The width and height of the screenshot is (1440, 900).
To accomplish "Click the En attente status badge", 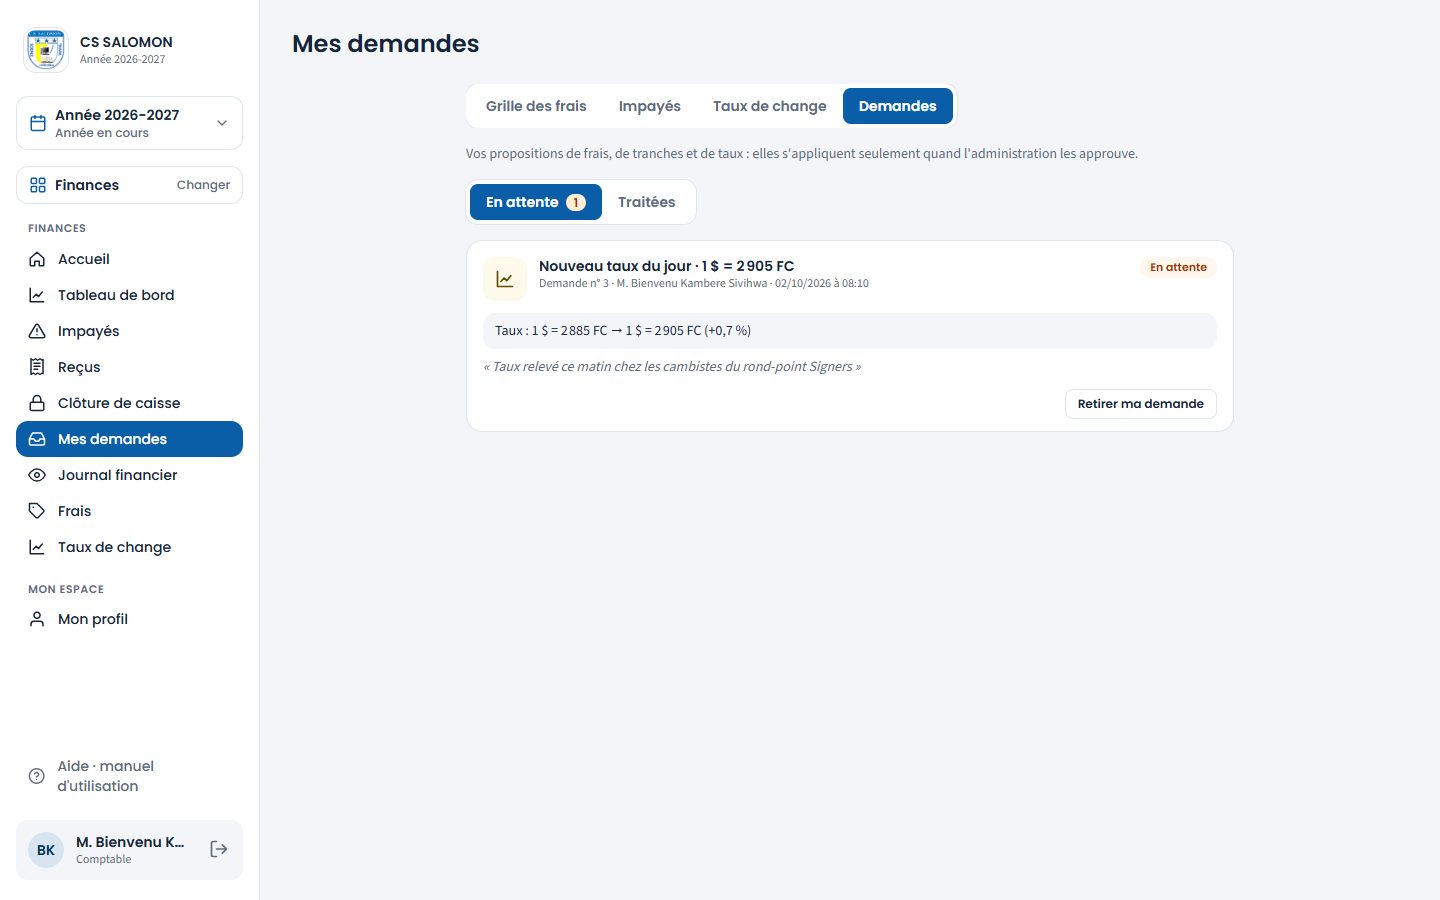I will click(x=1178, y=267).
